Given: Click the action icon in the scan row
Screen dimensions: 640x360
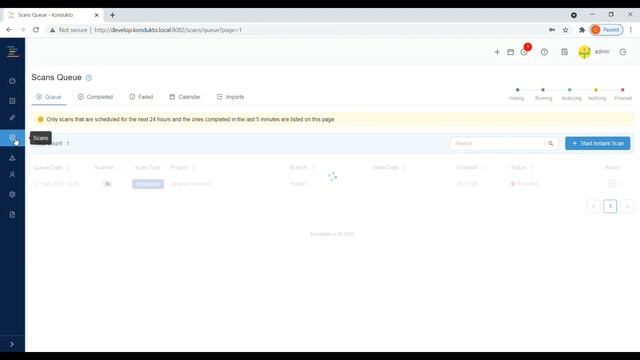Looking at the screenshot, I should [x=613, y=184].
